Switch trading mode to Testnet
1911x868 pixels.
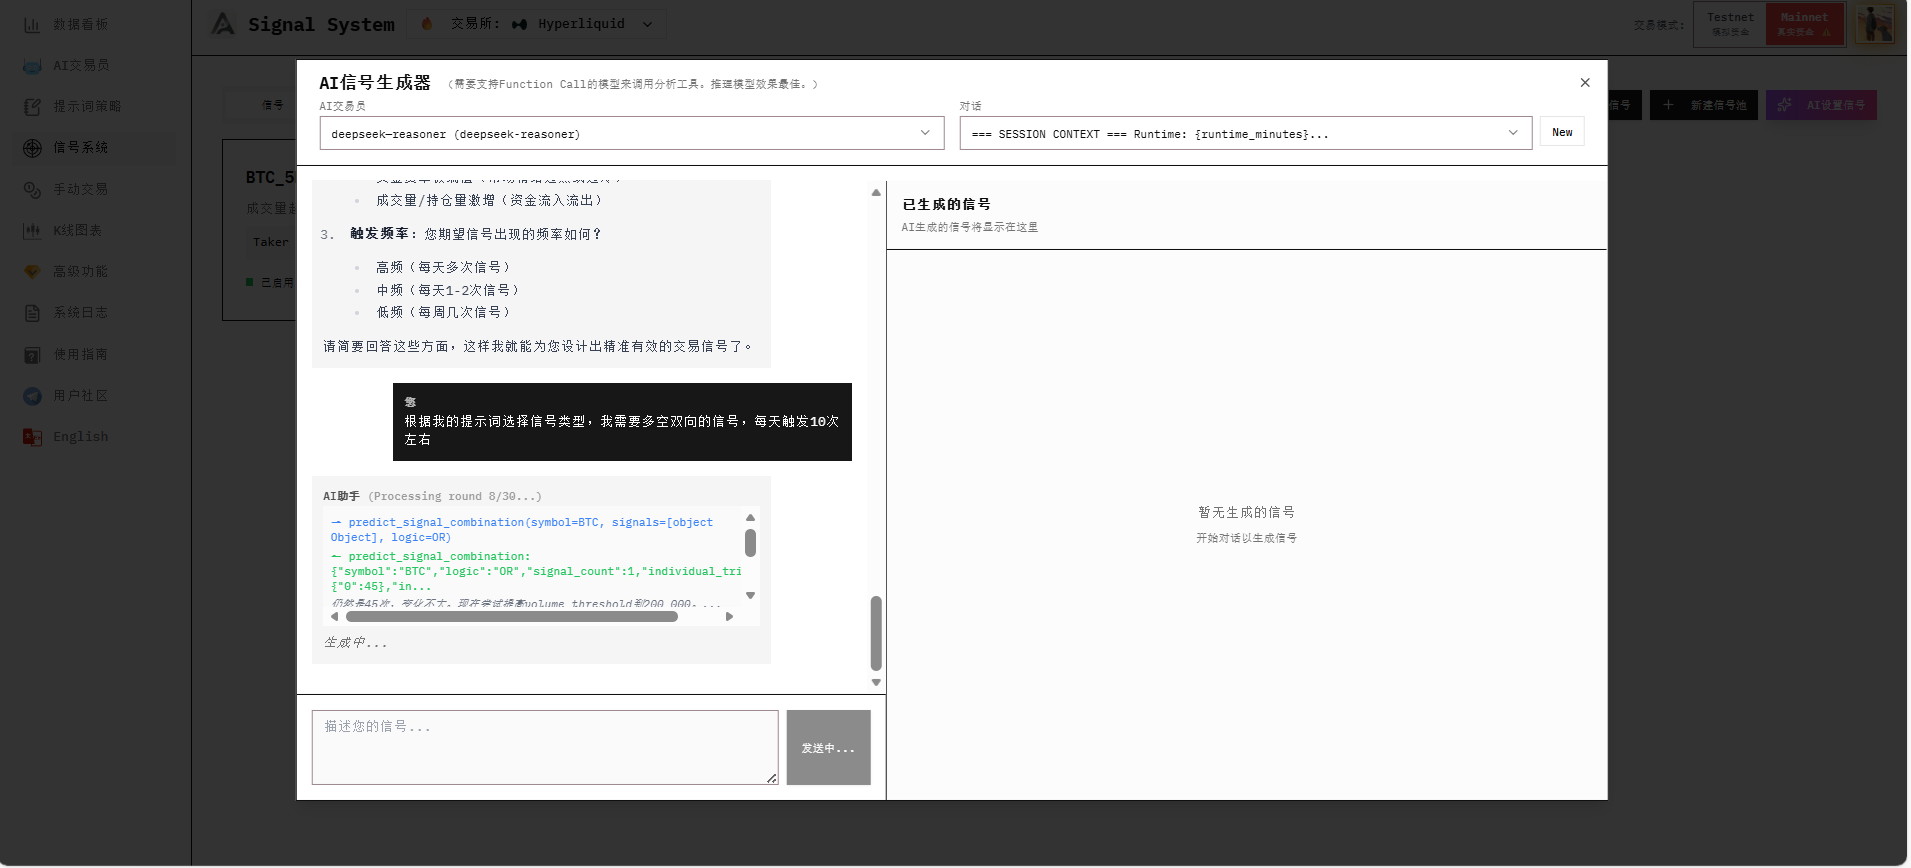1730,24
